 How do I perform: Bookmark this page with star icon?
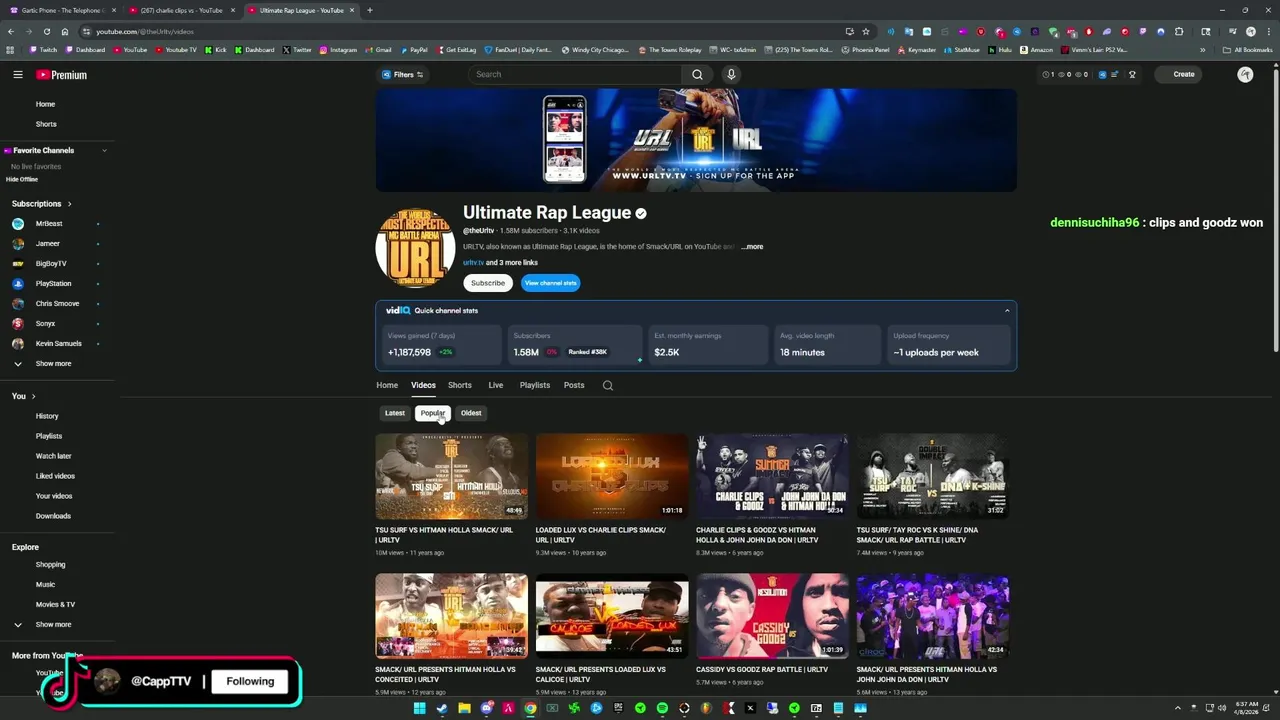pyautogui.click(x=866, y=31)
